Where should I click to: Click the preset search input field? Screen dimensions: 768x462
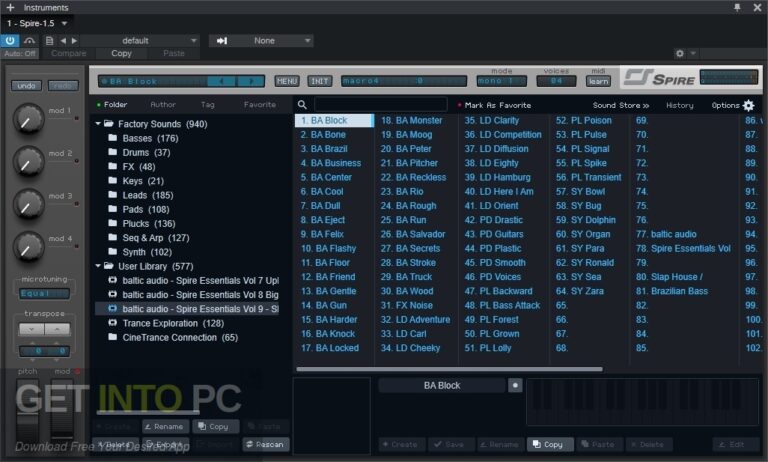click(380, 104)
